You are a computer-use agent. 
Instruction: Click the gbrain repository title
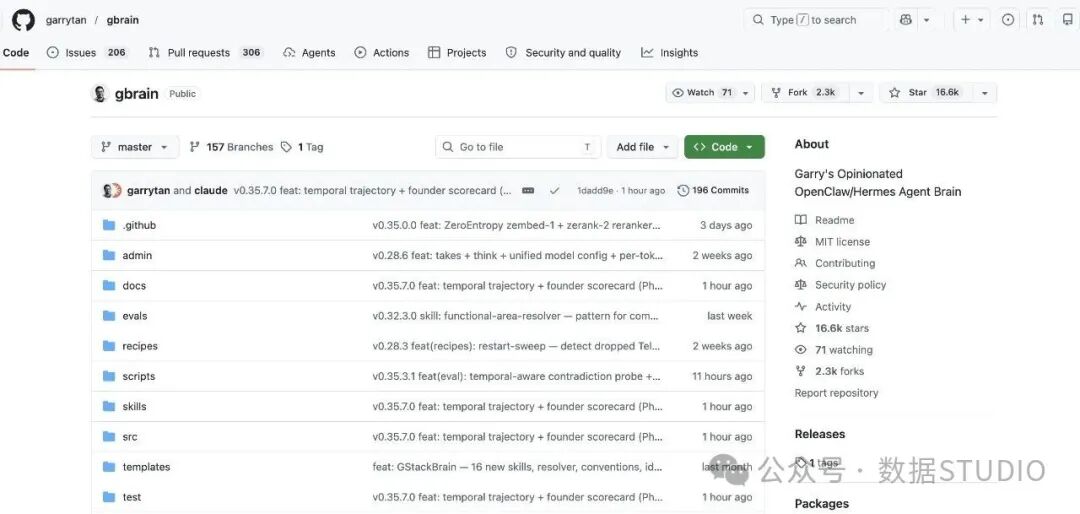[x=136, y=94]
